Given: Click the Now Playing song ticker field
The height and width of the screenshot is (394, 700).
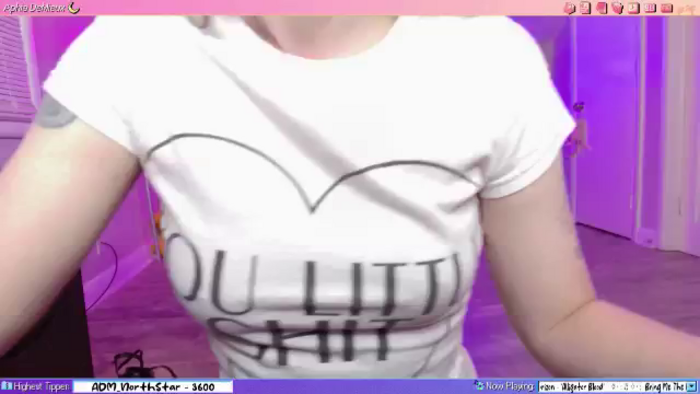Looking at the screenshot, I should click(x=612, y=386).
